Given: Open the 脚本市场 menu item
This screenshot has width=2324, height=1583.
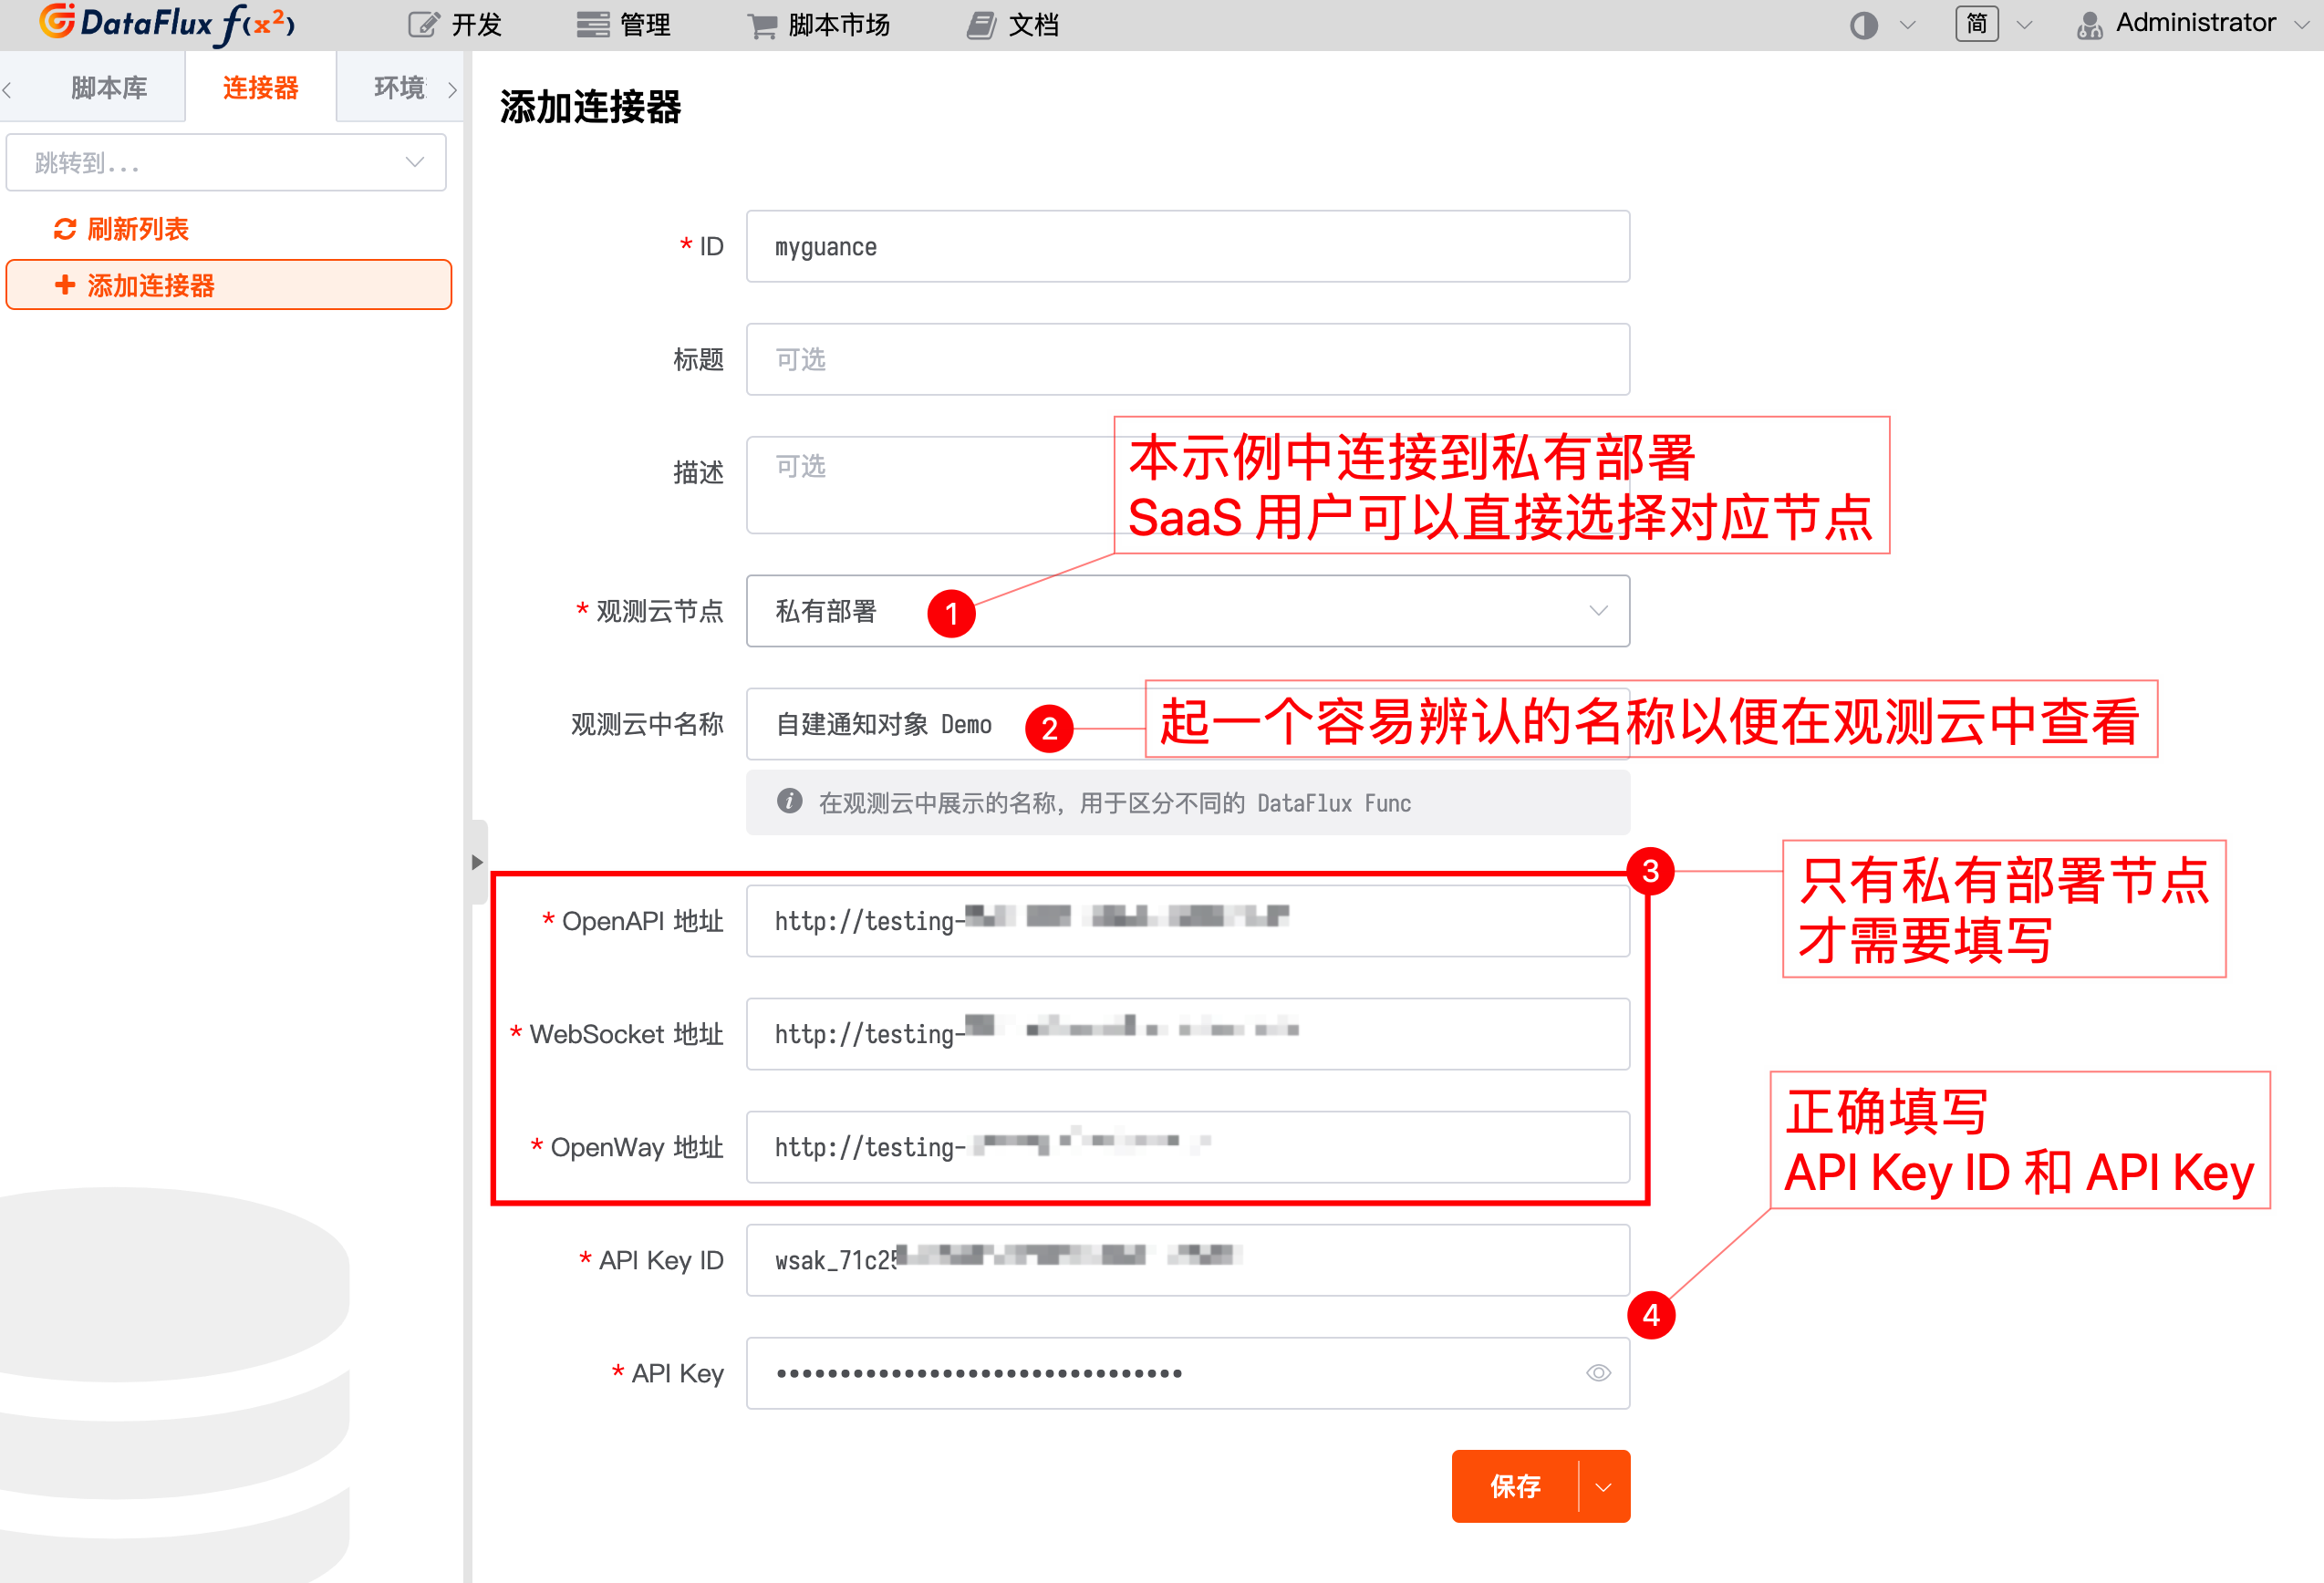Looking at the screenshot, I should (x=818, y=25).
